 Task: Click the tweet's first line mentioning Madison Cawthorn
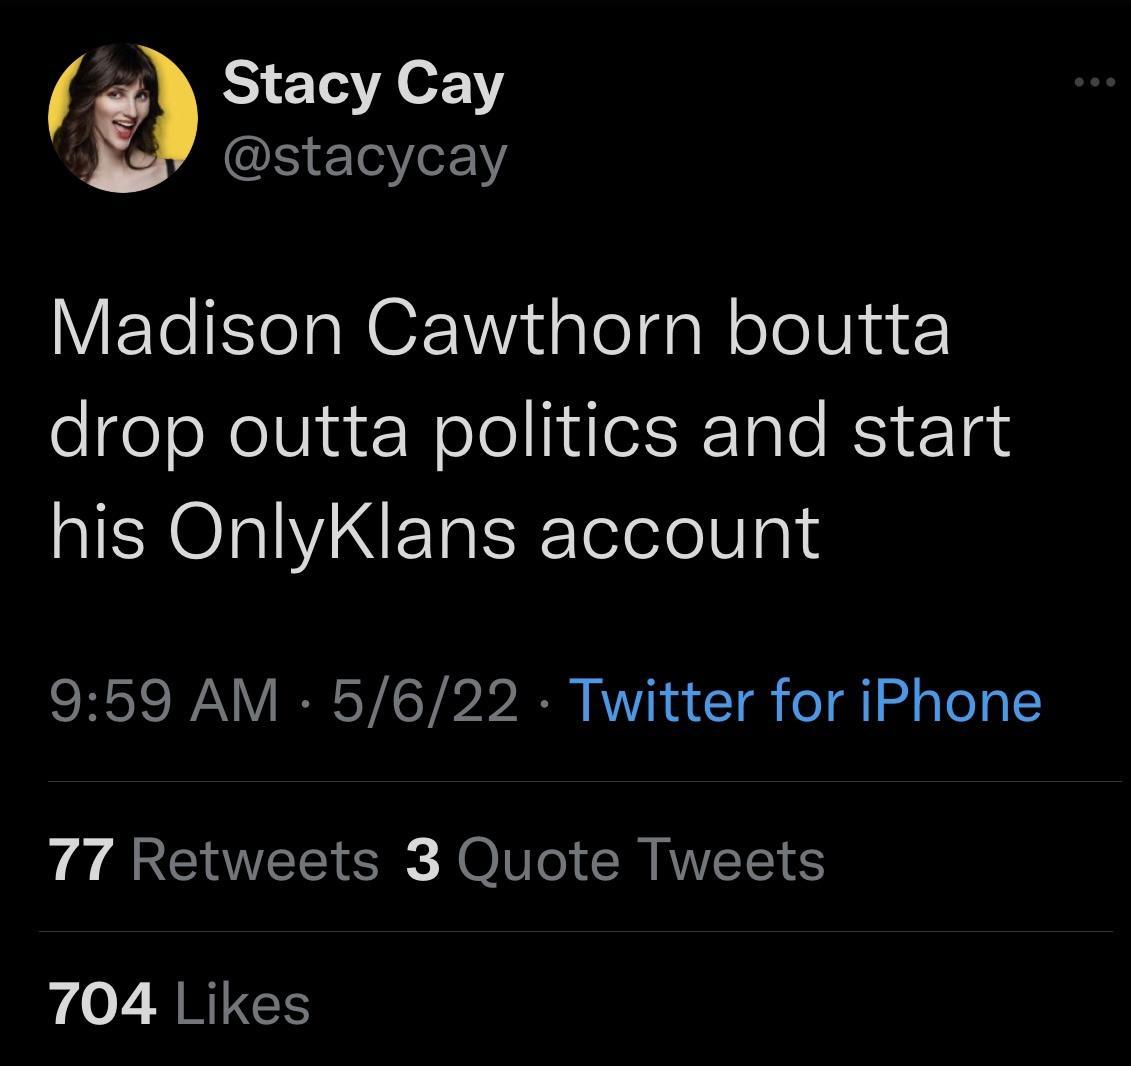coord(500,330)
